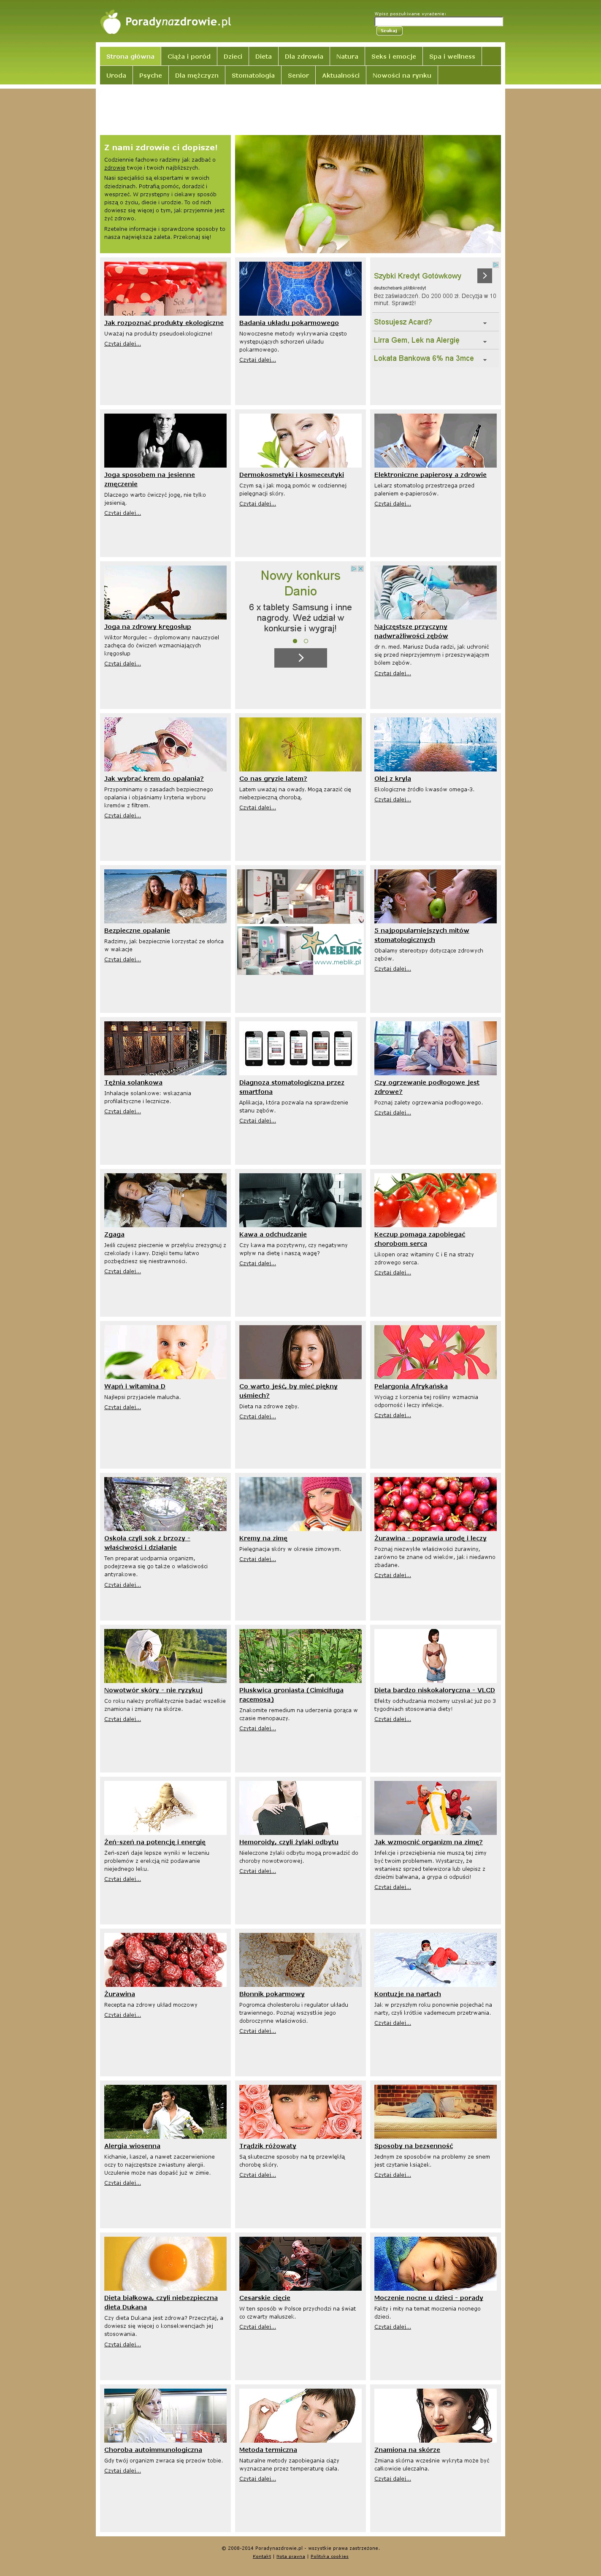601x2576 pixels.
Task: Open the Dieta menu tab
Action: click(x=263, y=57)
